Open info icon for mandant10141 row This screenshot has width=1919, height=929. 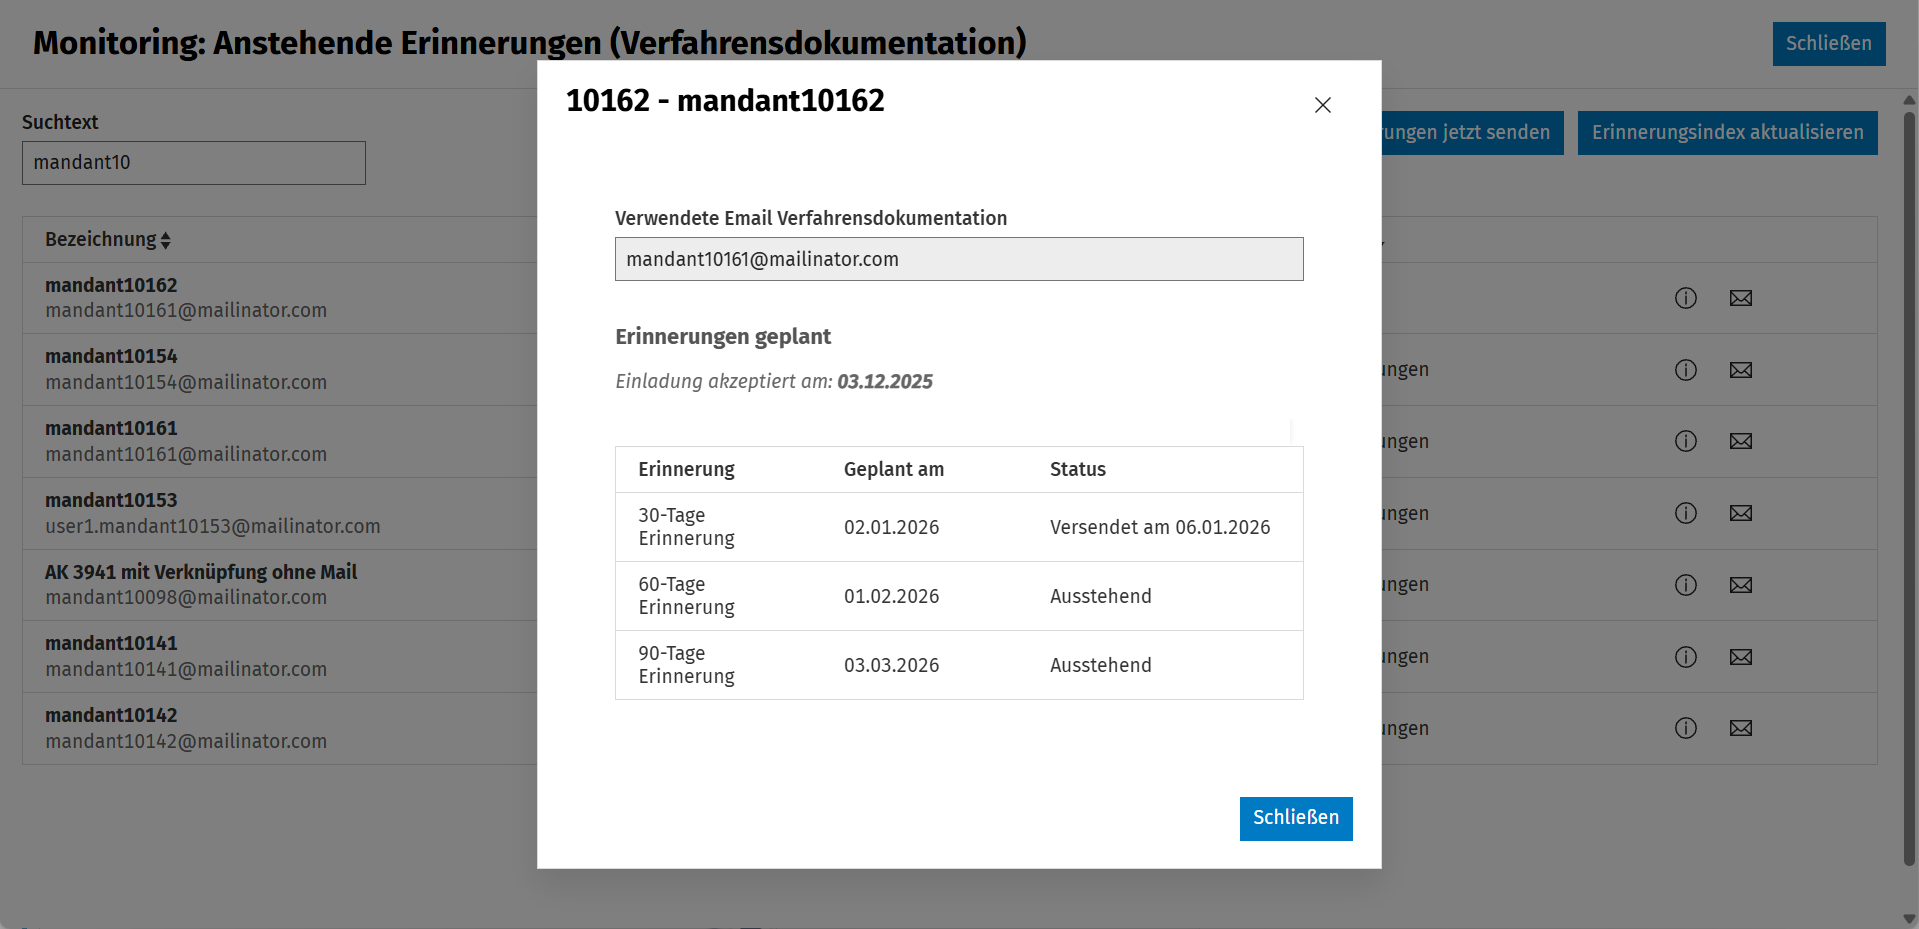pos(1686,657)
